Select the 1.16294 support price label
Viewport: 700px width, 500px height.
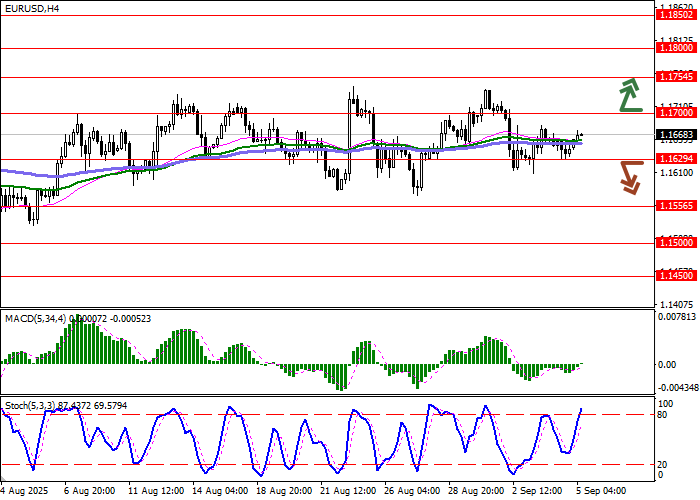[x=671, y=158]
